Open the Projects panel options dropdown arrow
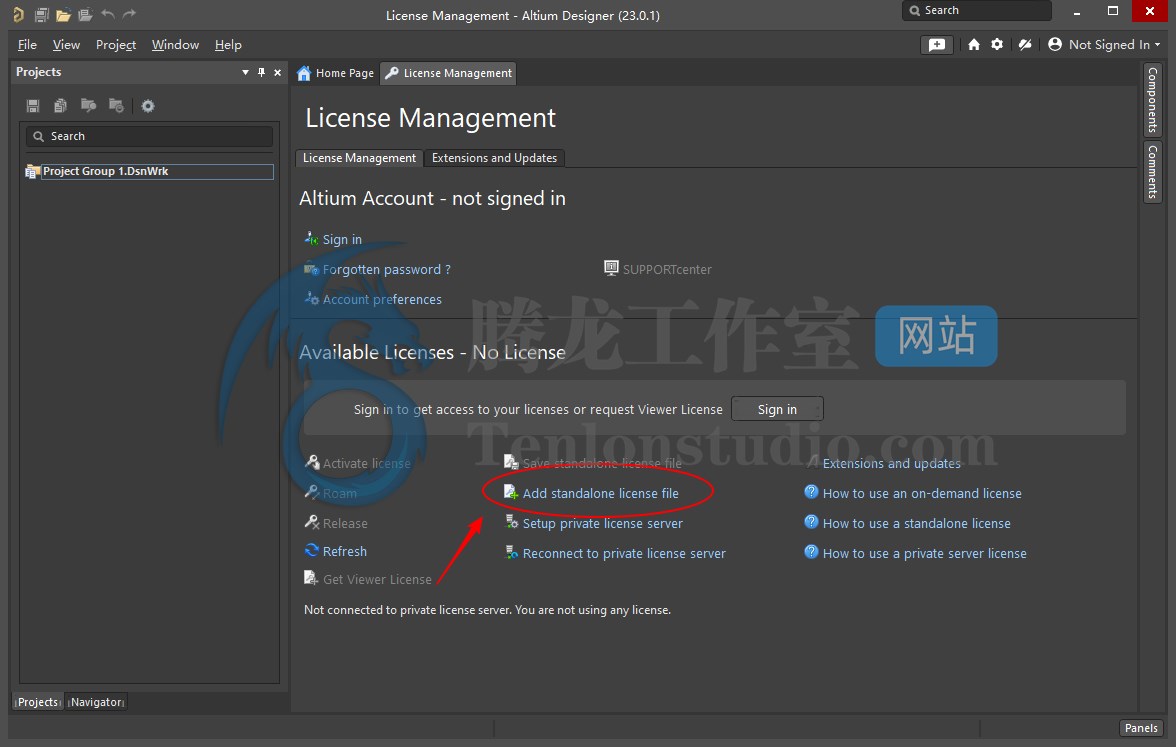 click(x=245, y=72)
